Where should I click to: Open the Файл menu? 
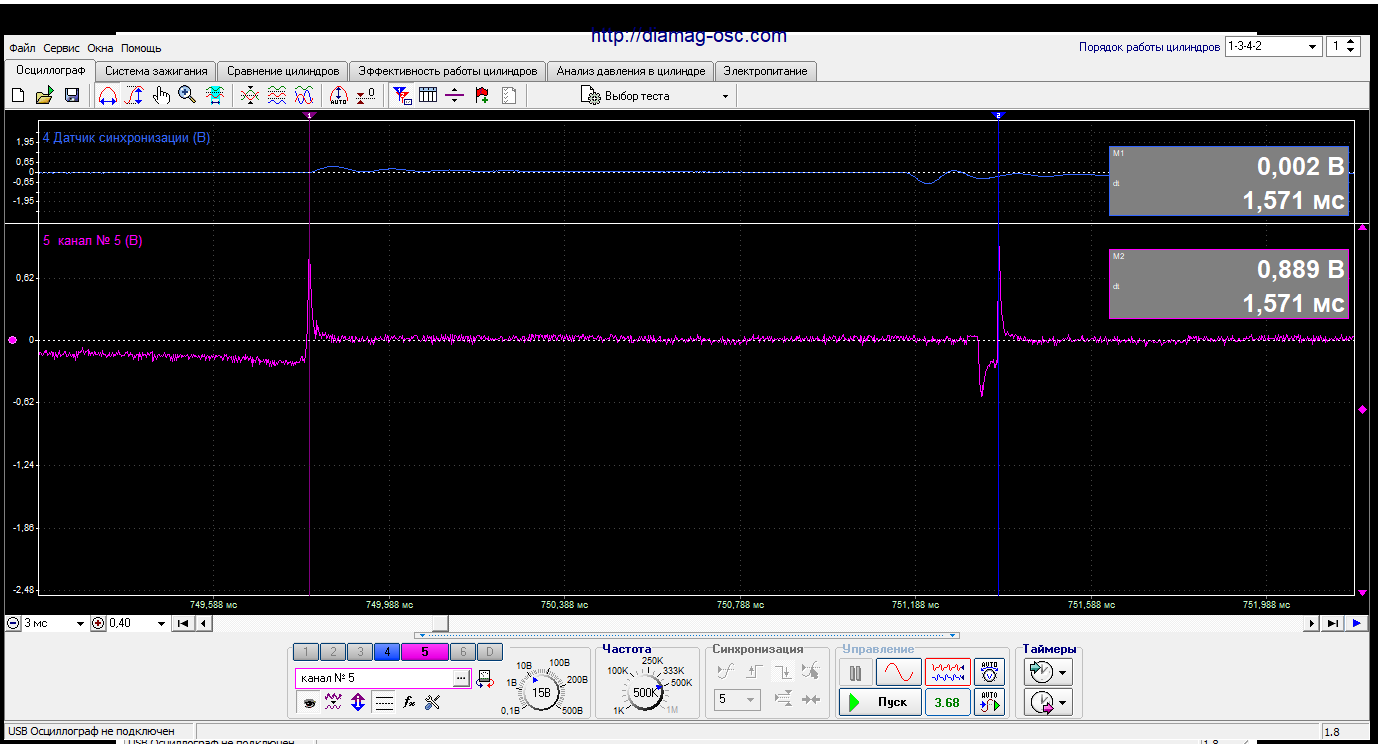tap(22, 48)
